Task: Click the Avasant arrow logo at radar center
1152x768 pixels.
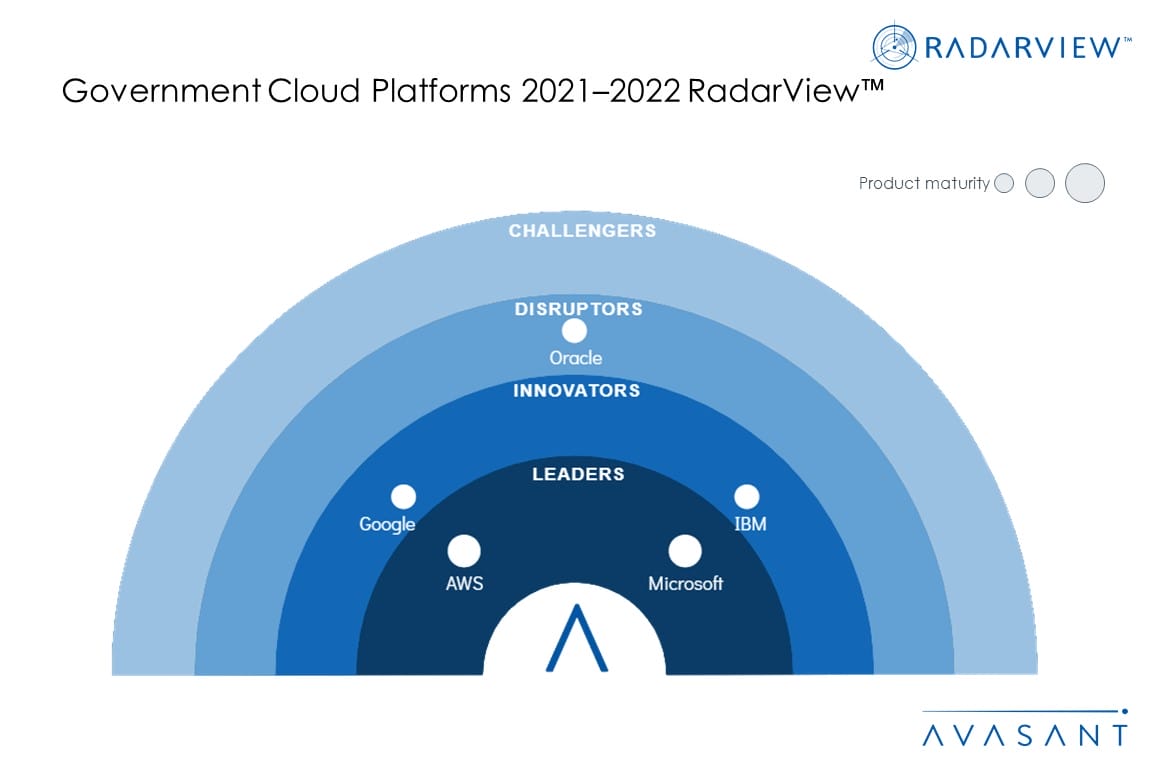Action: coord(575,638)
